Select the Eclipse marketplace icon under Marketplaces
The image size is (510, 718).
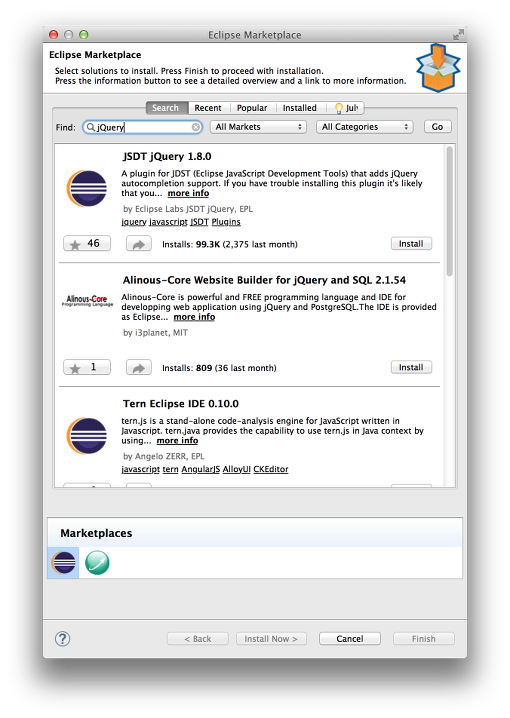64,563
